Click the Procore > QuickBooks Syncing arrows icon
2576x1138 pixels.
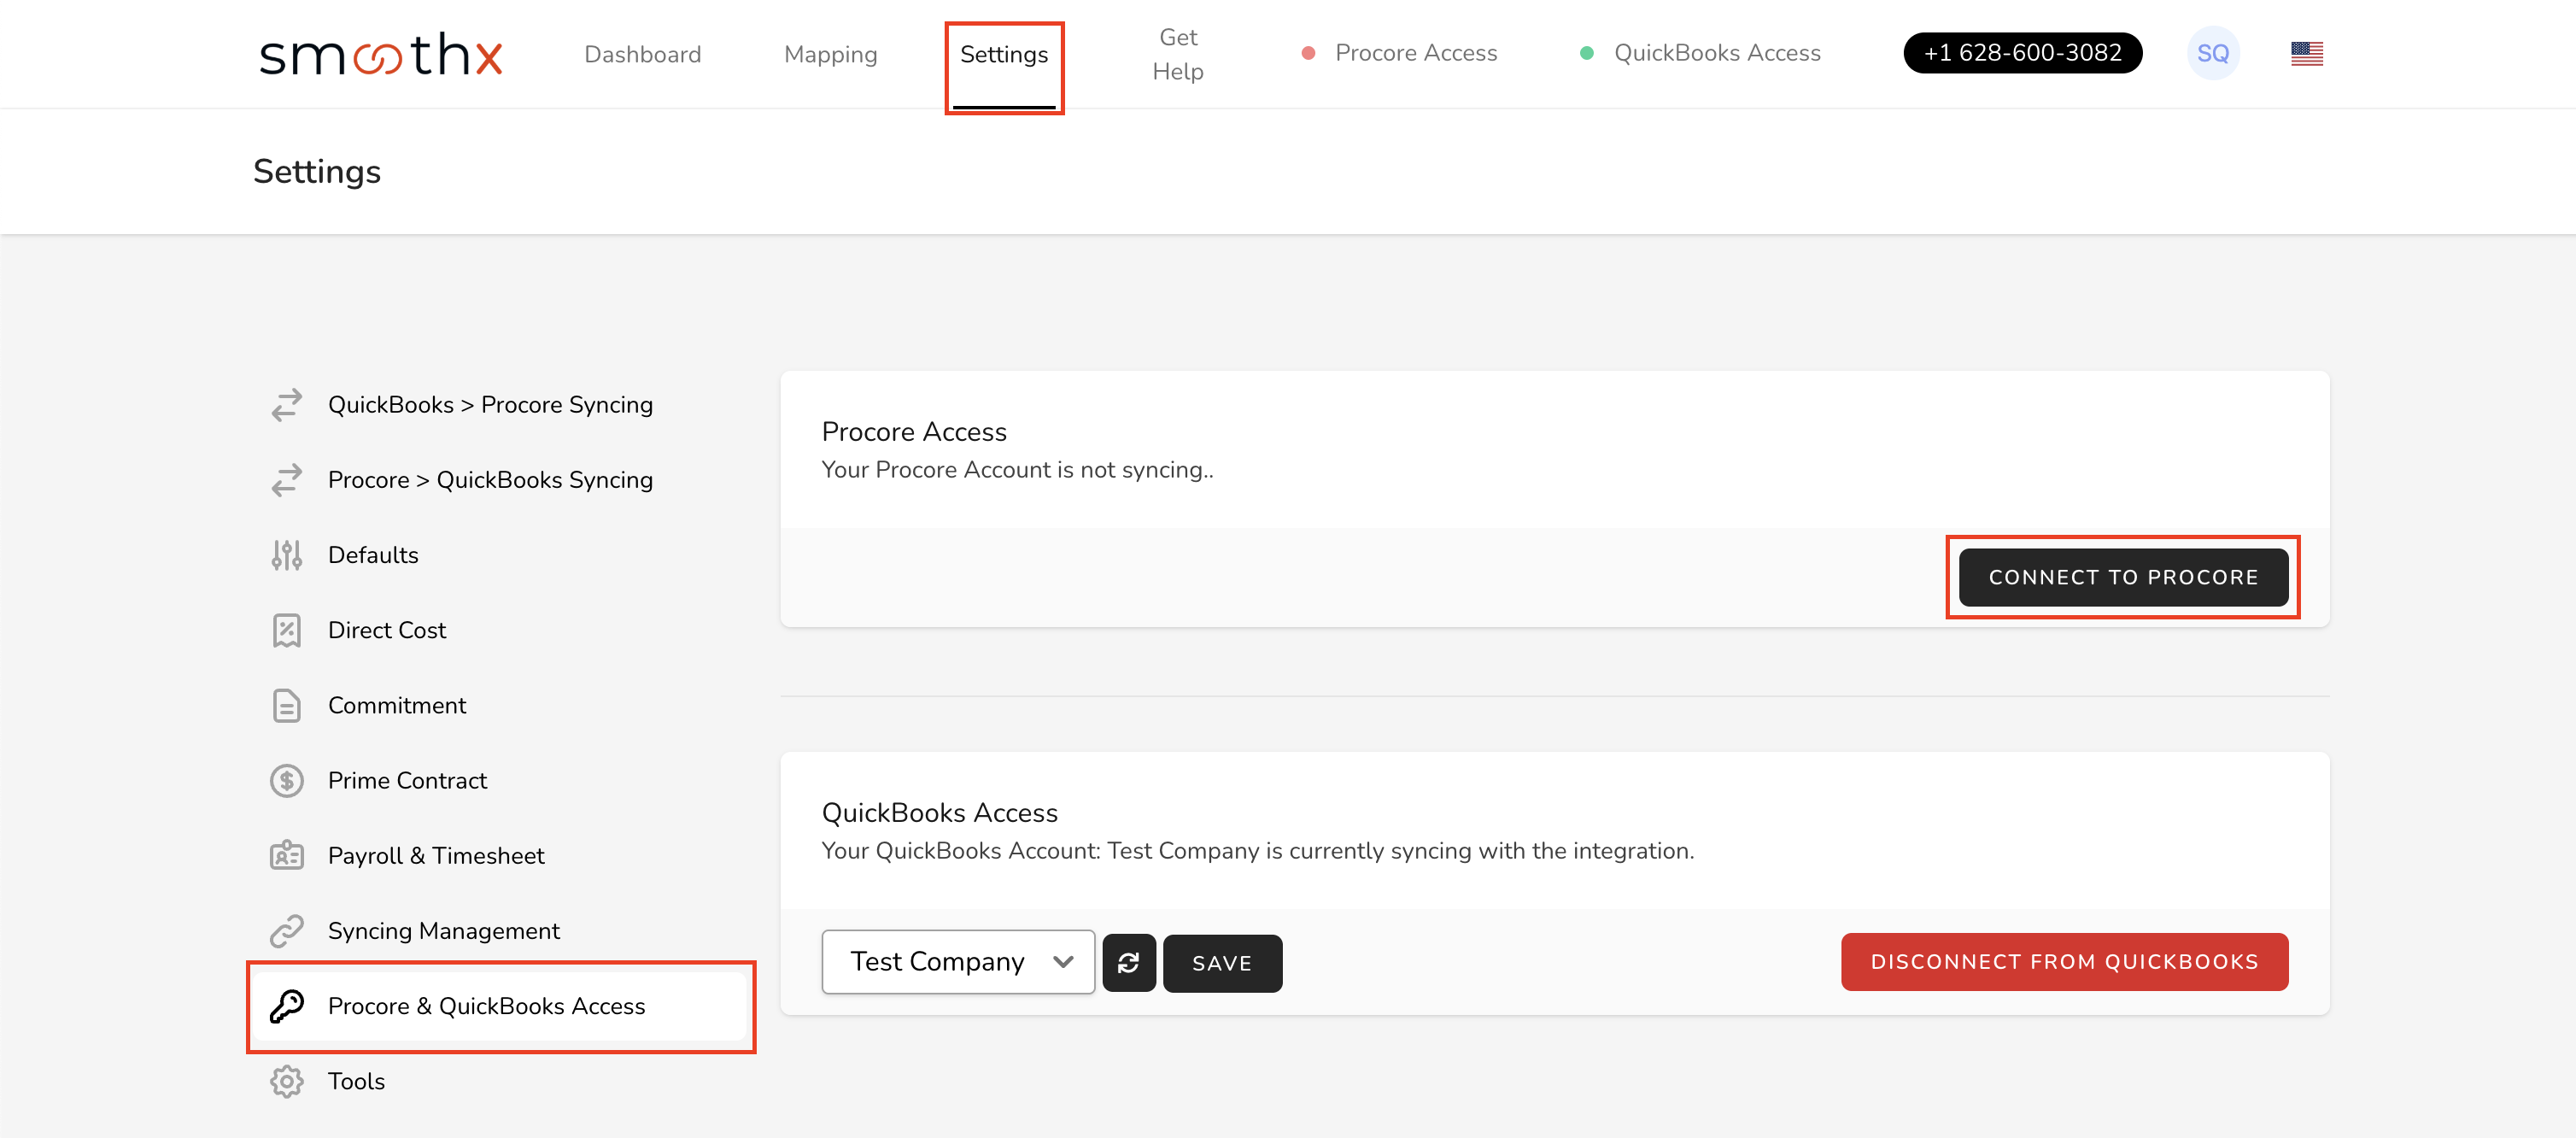pyautogui.click(x=287, y=480)
